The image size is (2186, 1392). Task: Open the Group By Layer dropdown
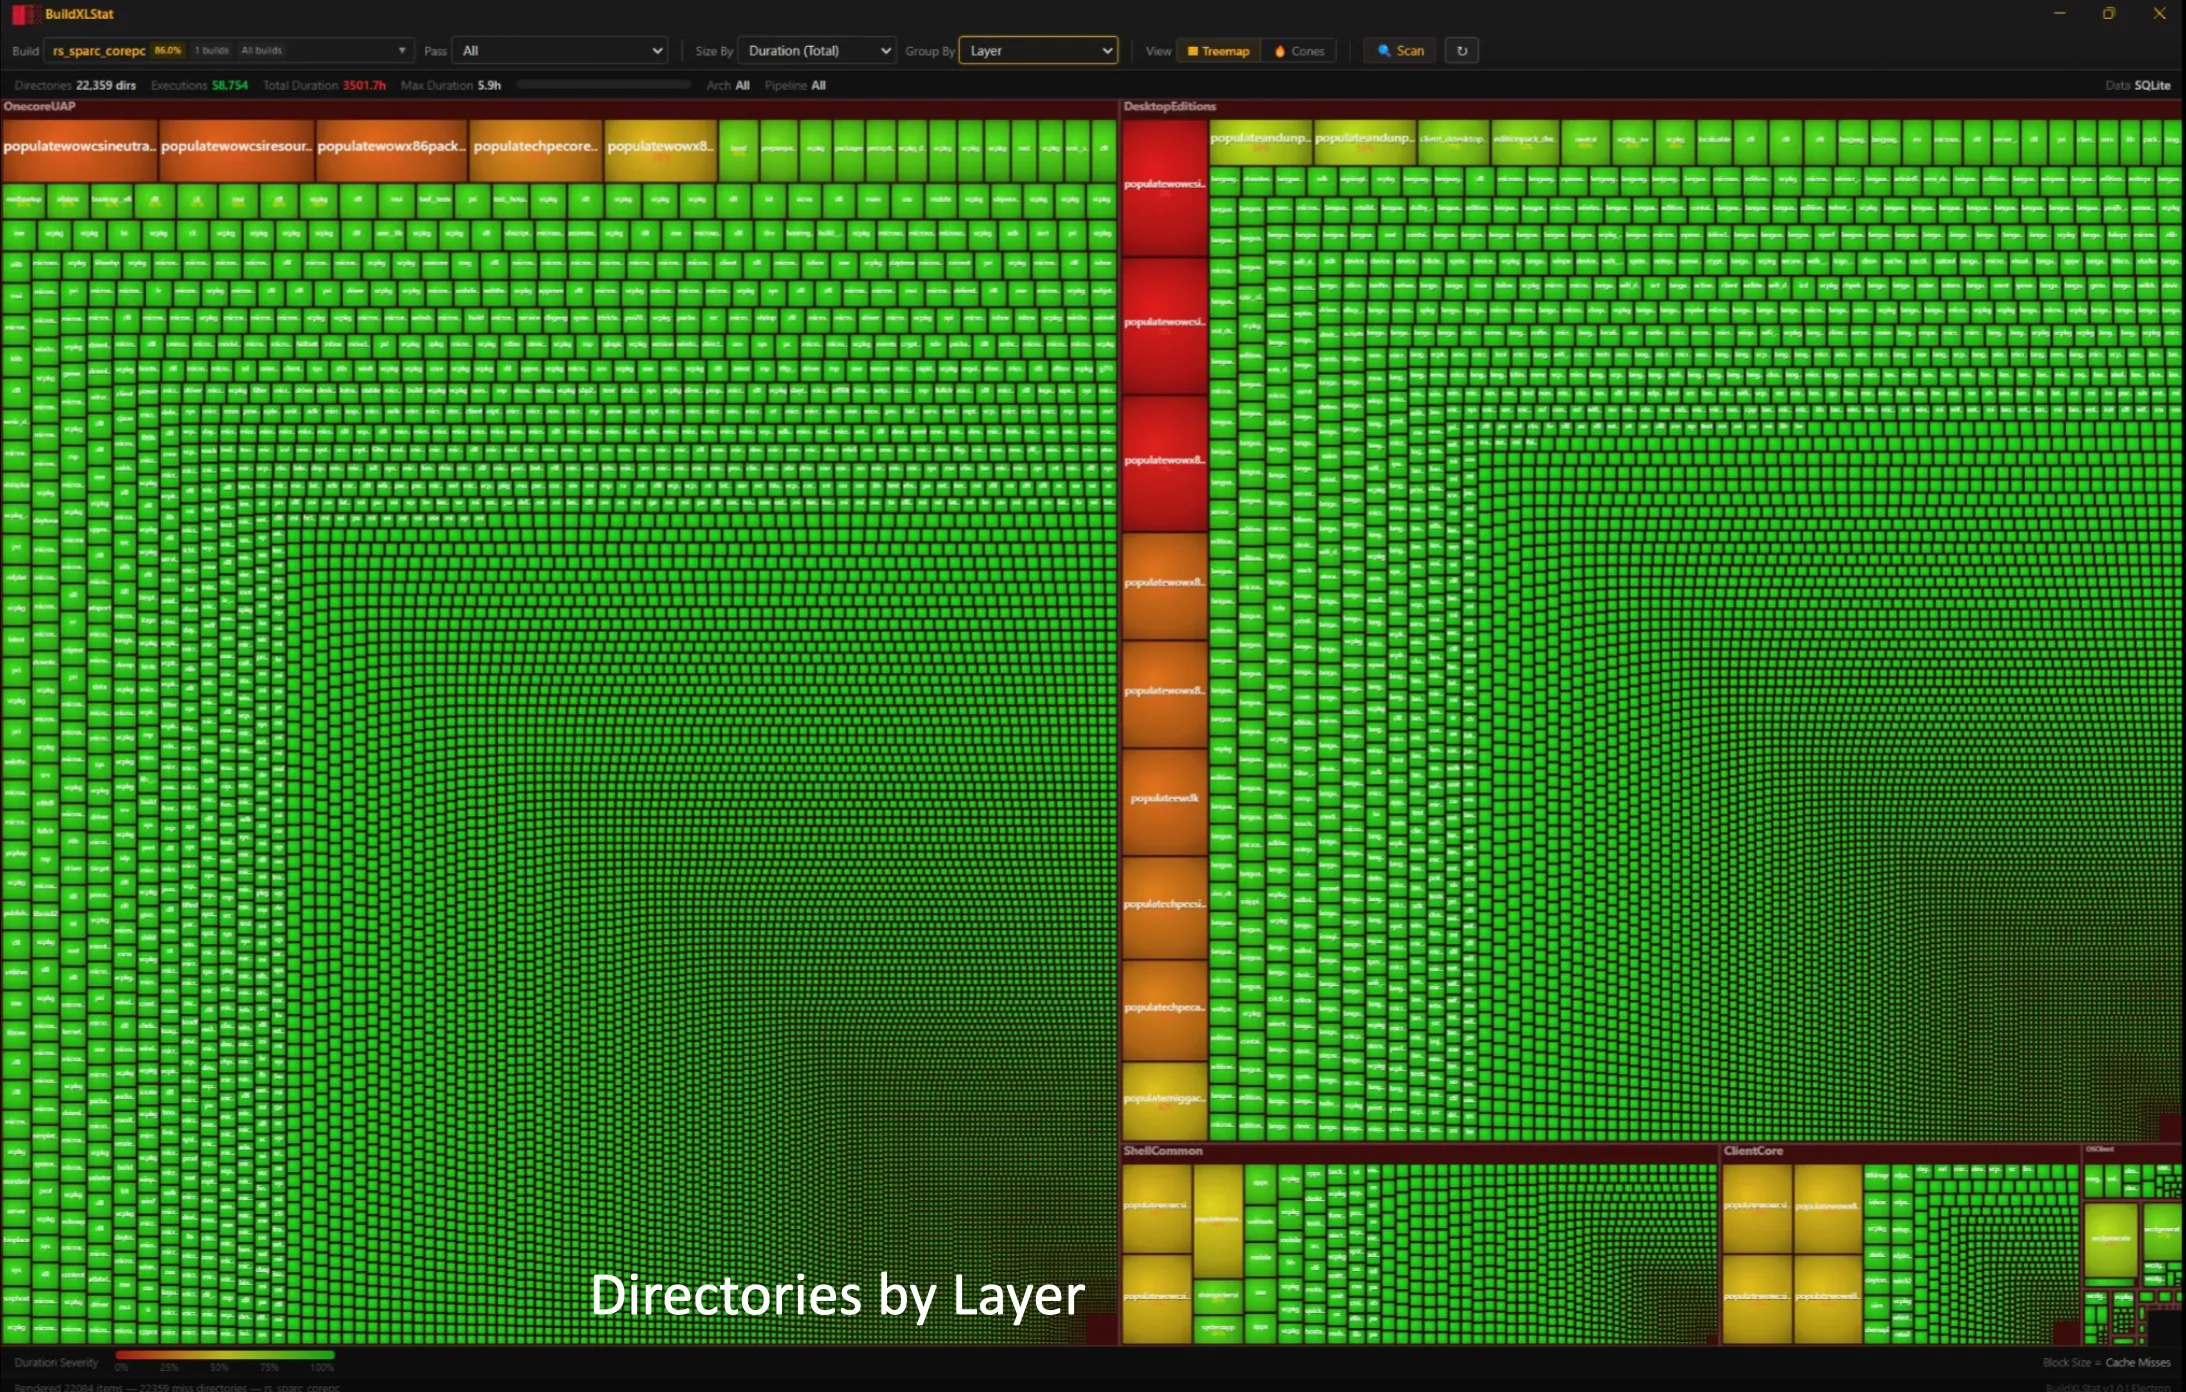click(x=1038, y=51)
